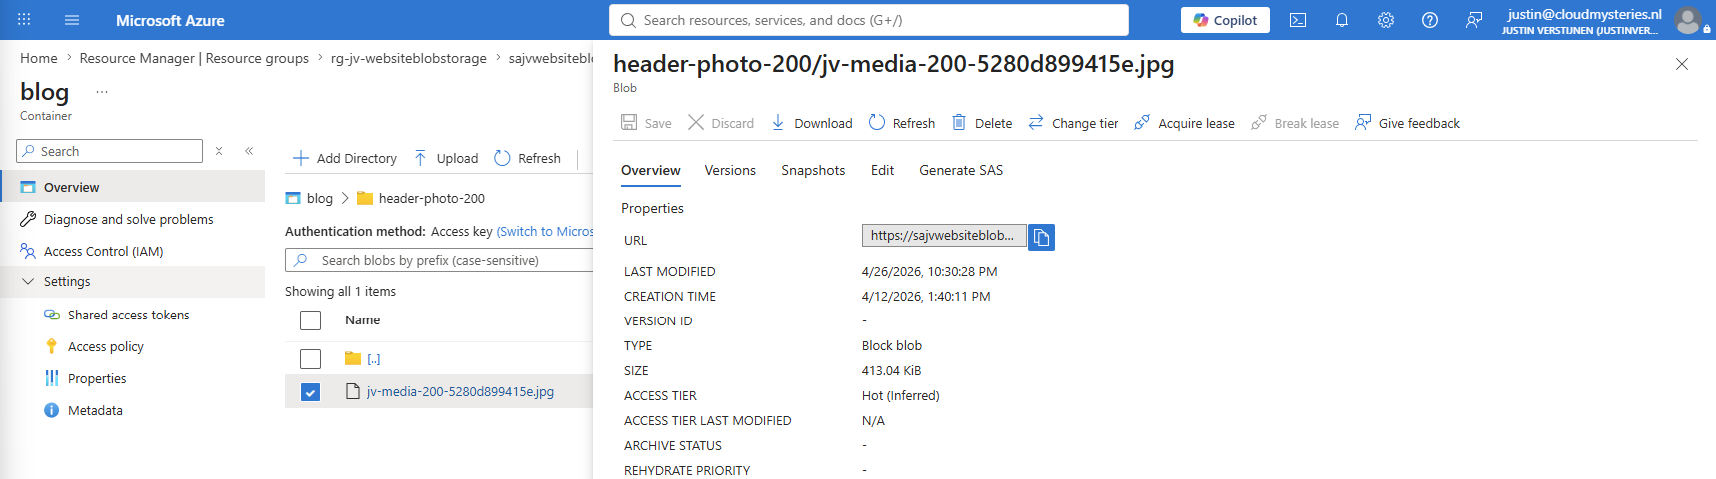The width and height of the screenshot is (1716, 479).
Task: Focus the global search resources box
Action: (869, 20)
